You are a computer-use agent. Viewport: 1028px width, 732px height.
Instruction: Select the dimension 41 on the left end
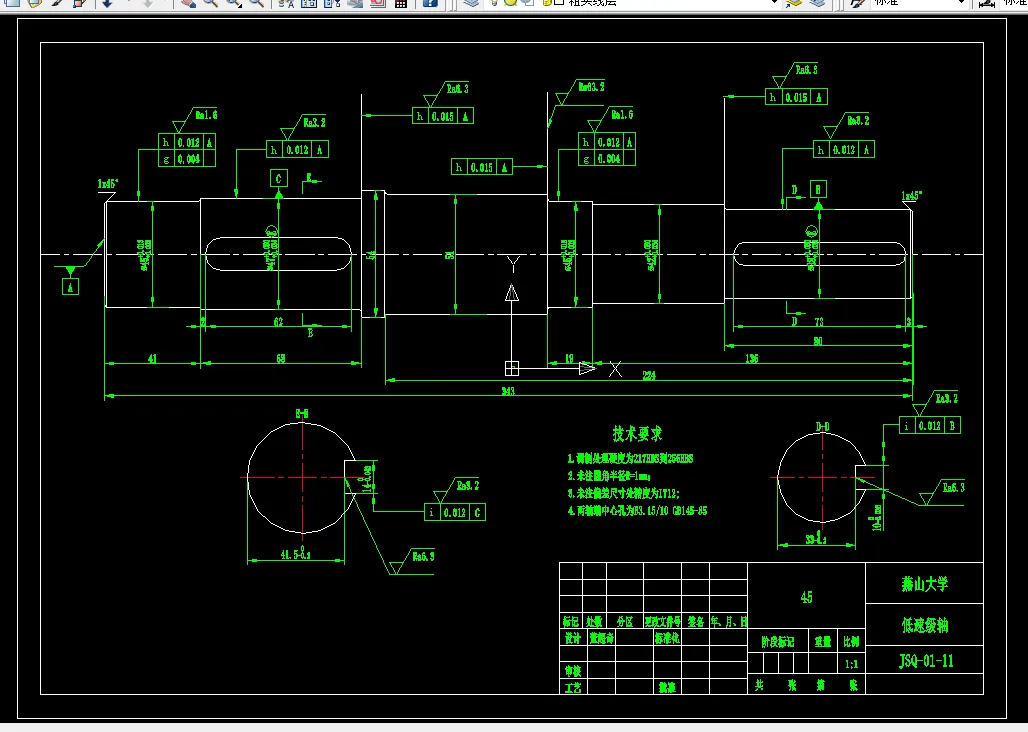[x=152, y=358]
